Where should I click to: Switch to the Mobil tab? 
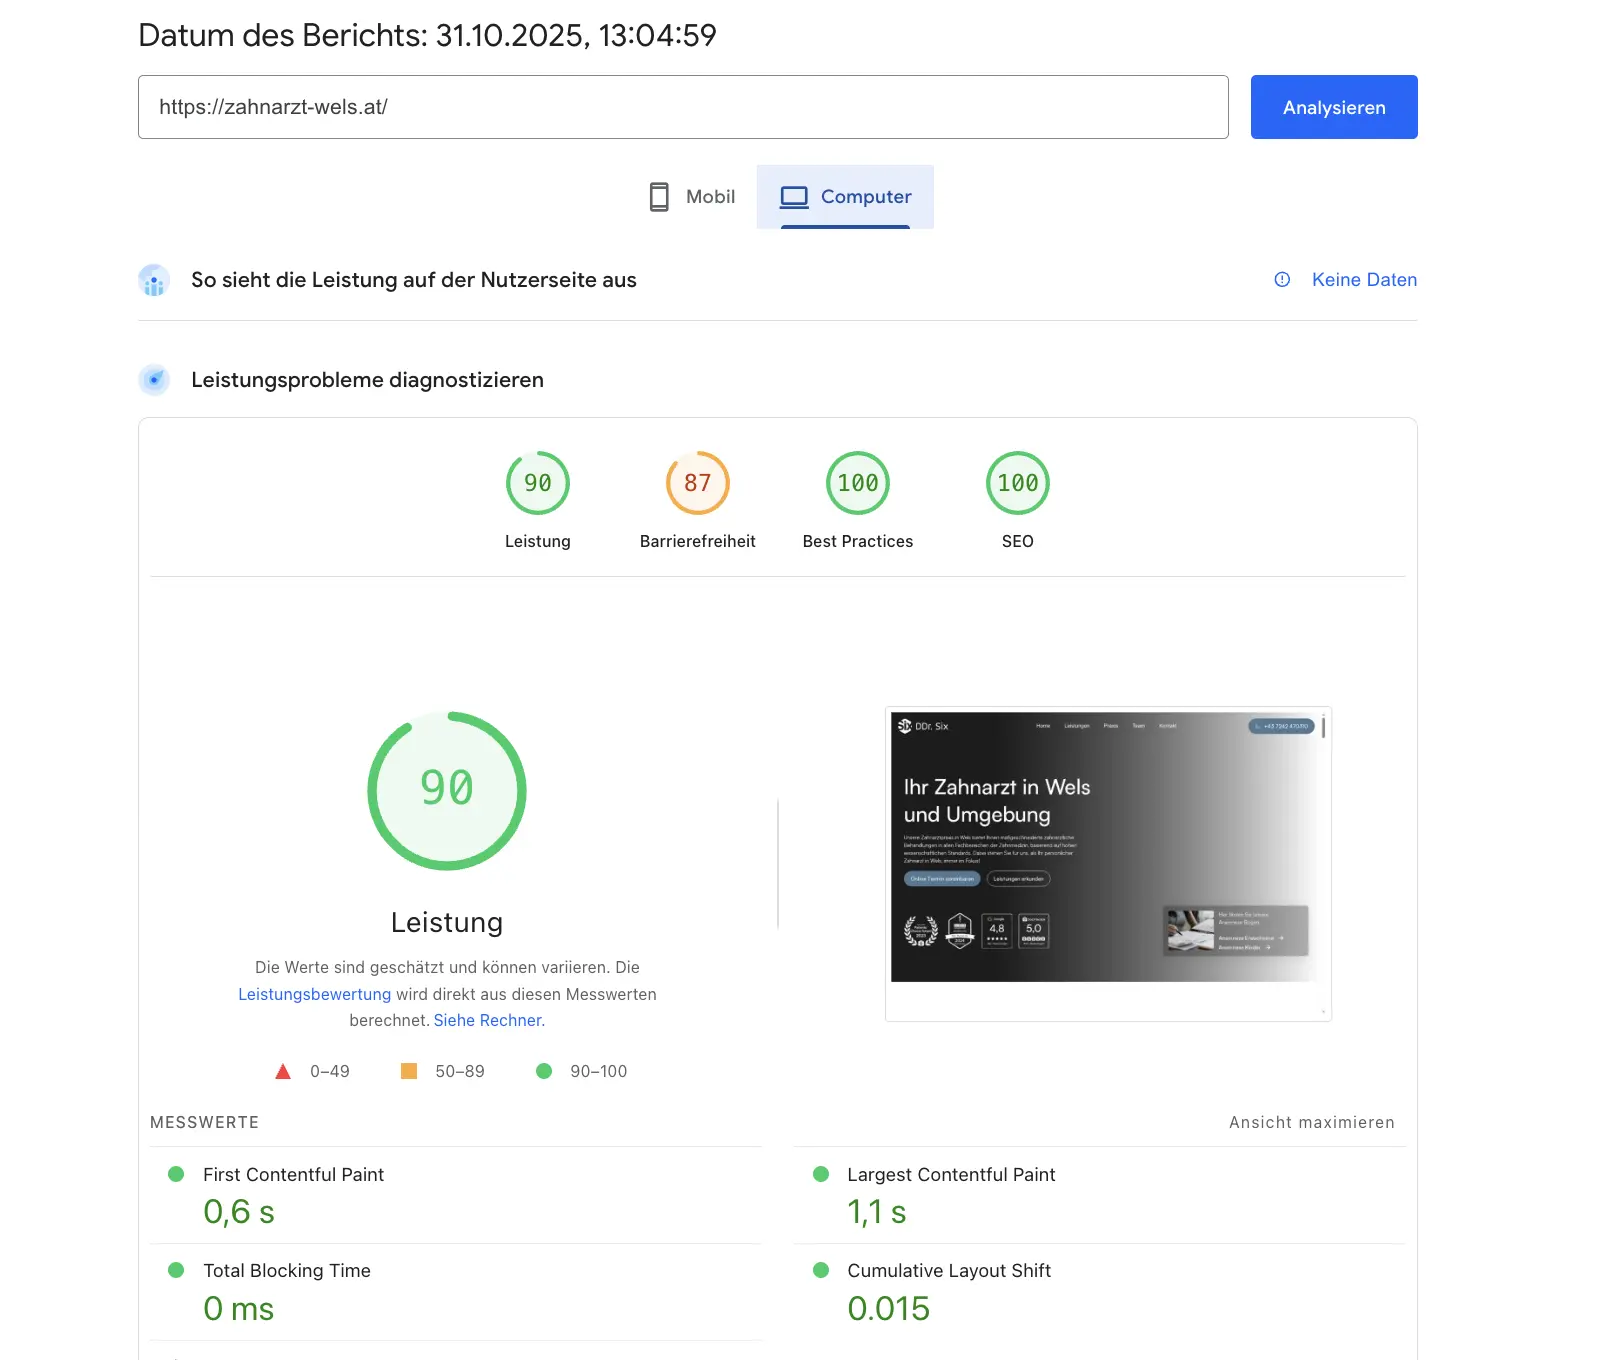pos(691,197)
